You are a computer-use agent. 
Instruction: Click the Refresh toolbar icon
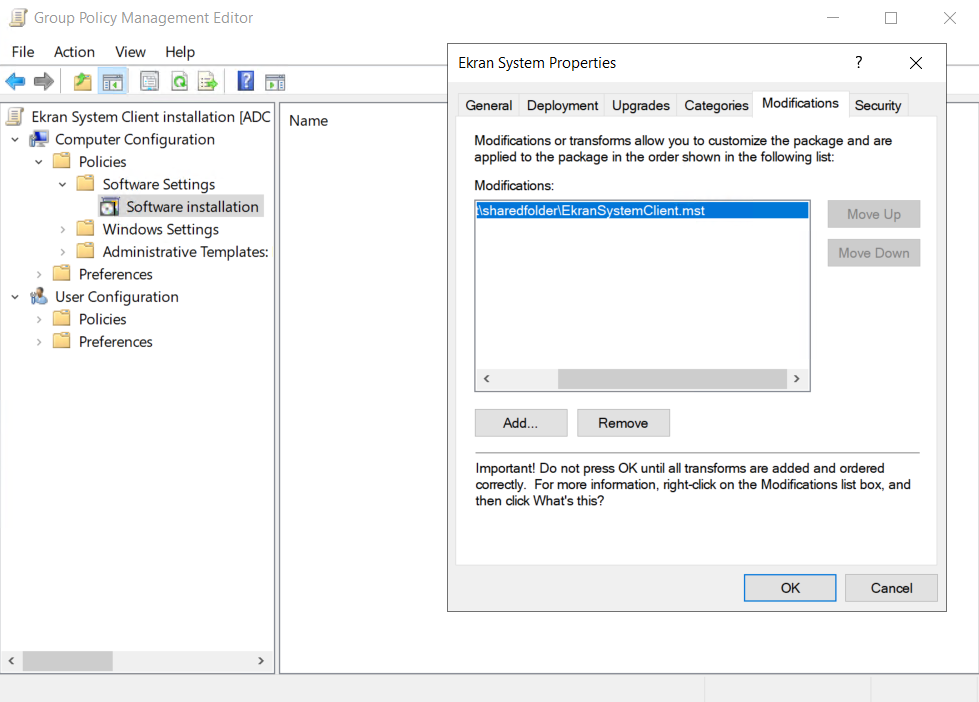point(179,82)
